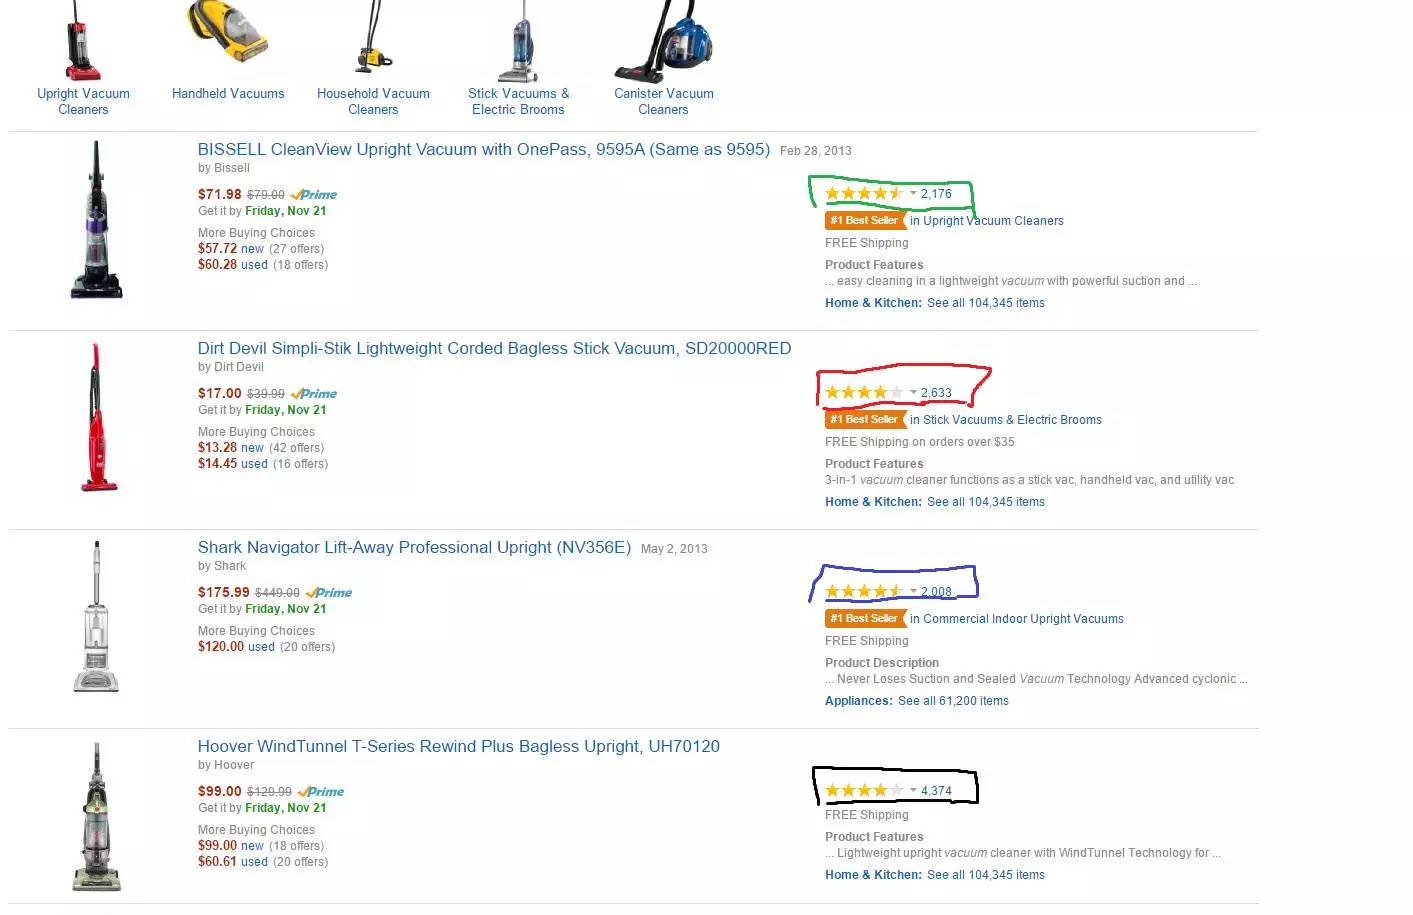Viewport: 1413px width, 915px height.
Task: Open the Shark Navigator Lift-Away product title
Action: click(x=414, y=548)
